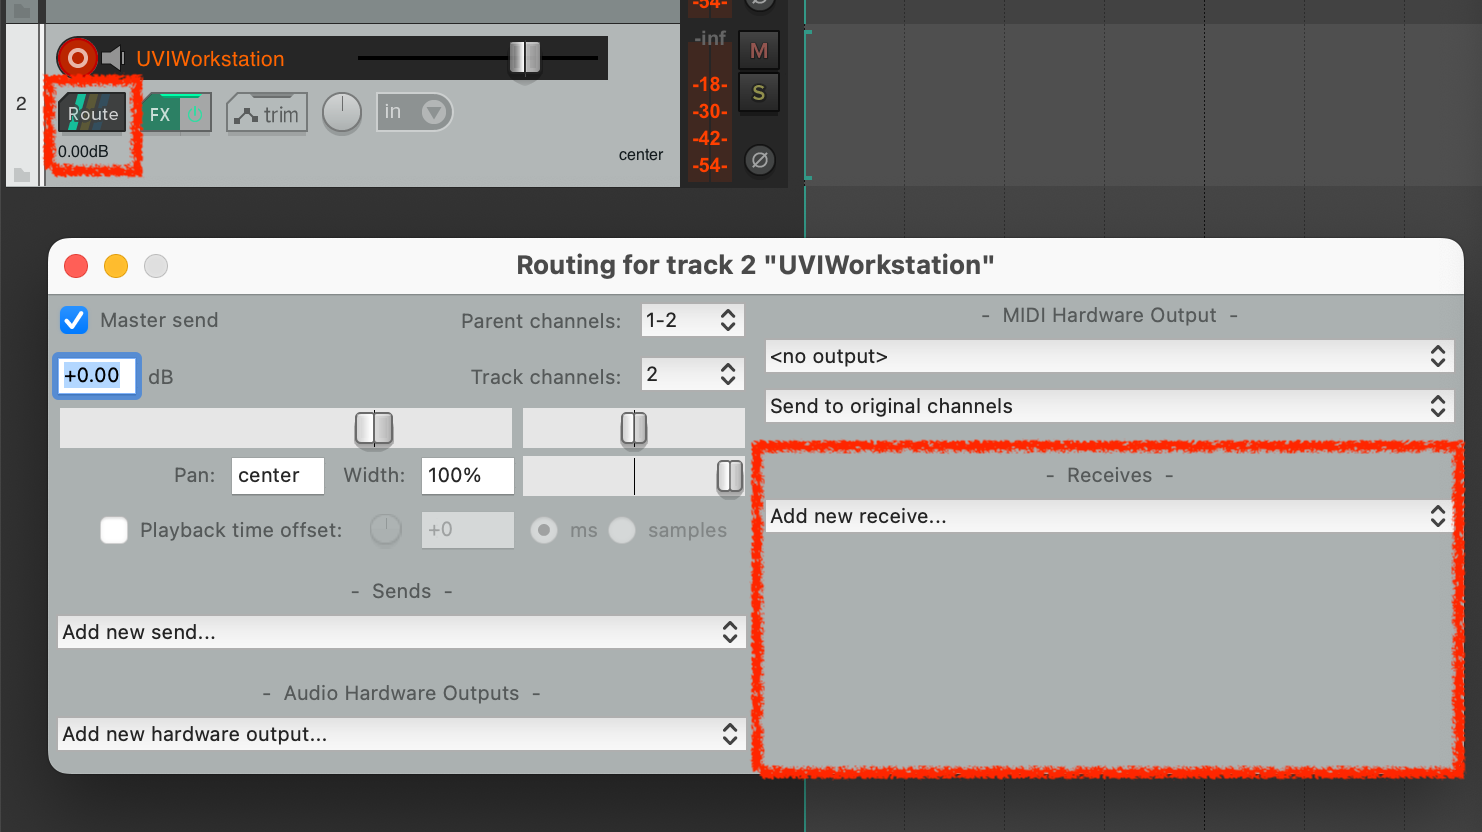Open the 'Add new send...' dropdown
Screen dimensions: 1482x832
[x=402, y=632]
